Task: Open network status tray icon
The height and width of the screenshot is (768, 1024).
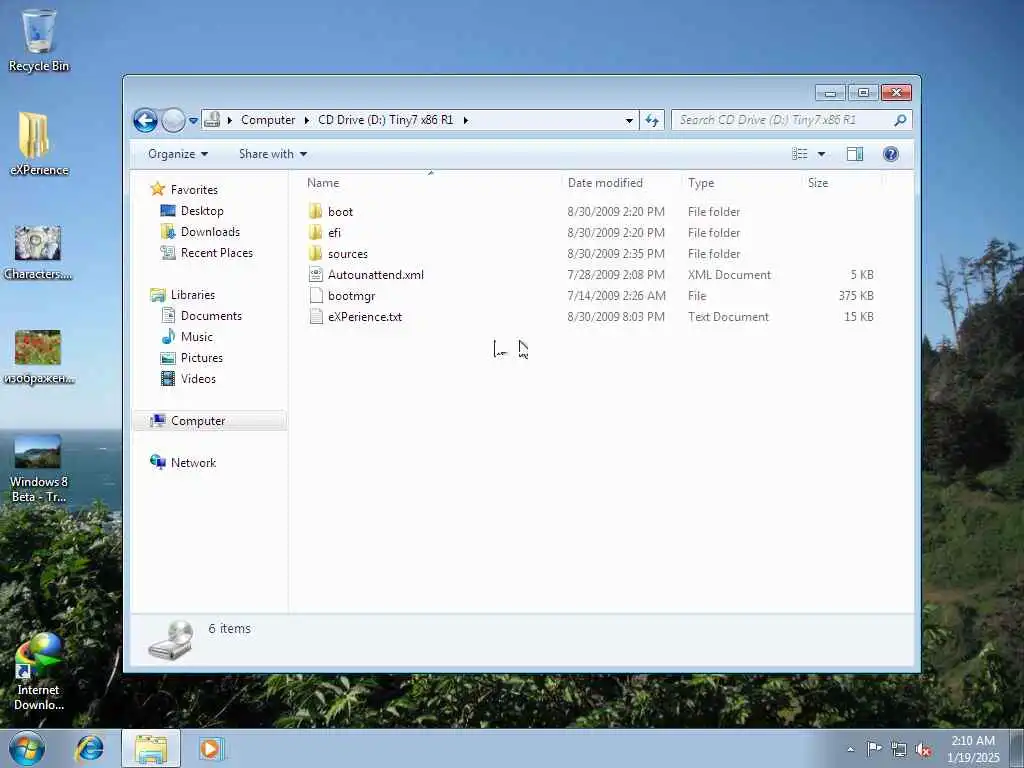Action: click(899, 750)
